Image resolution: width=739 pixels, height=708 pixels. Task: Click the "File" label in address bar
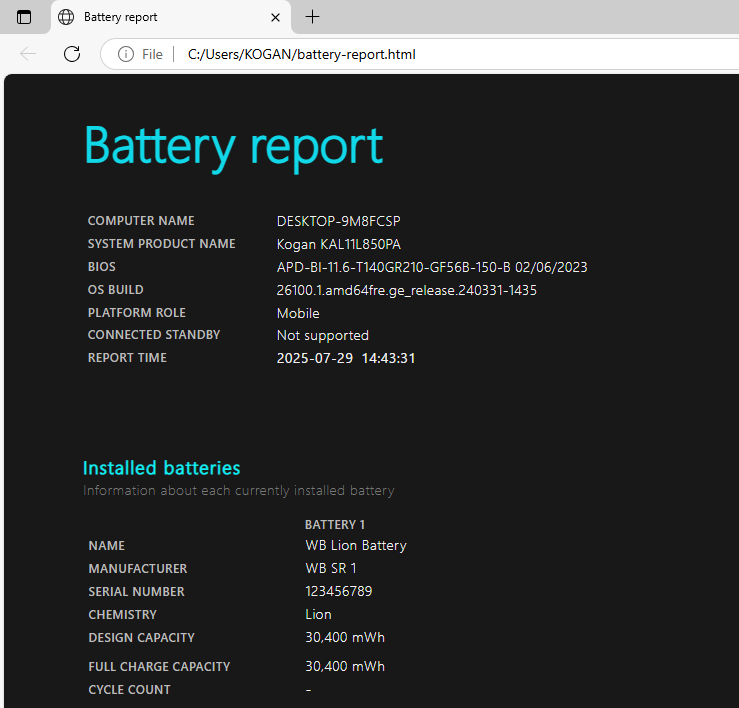pyautogui.click(x=152, y=54)
